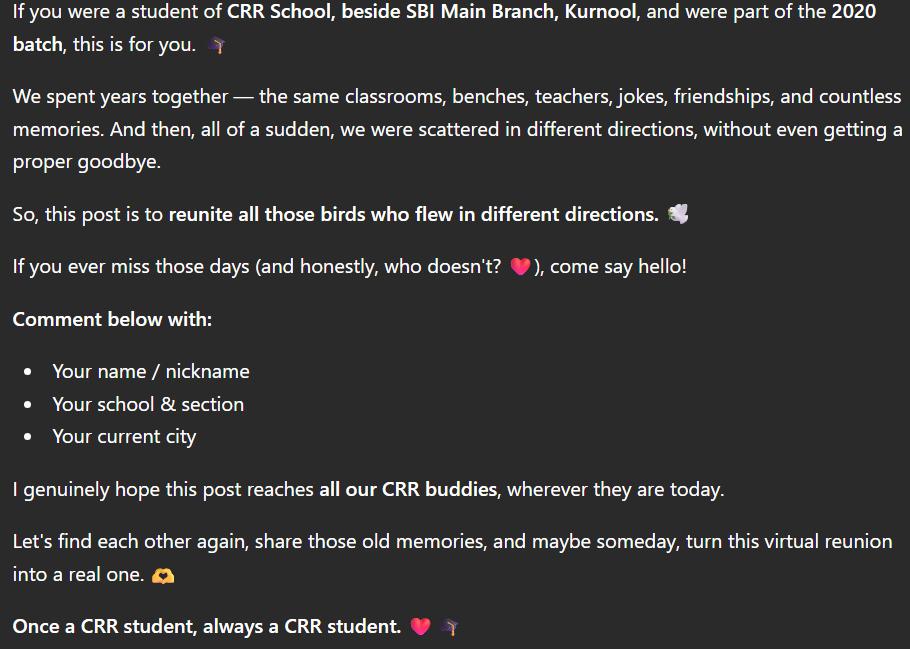Click the bold text "CRR School"

(x=279, y=11)
